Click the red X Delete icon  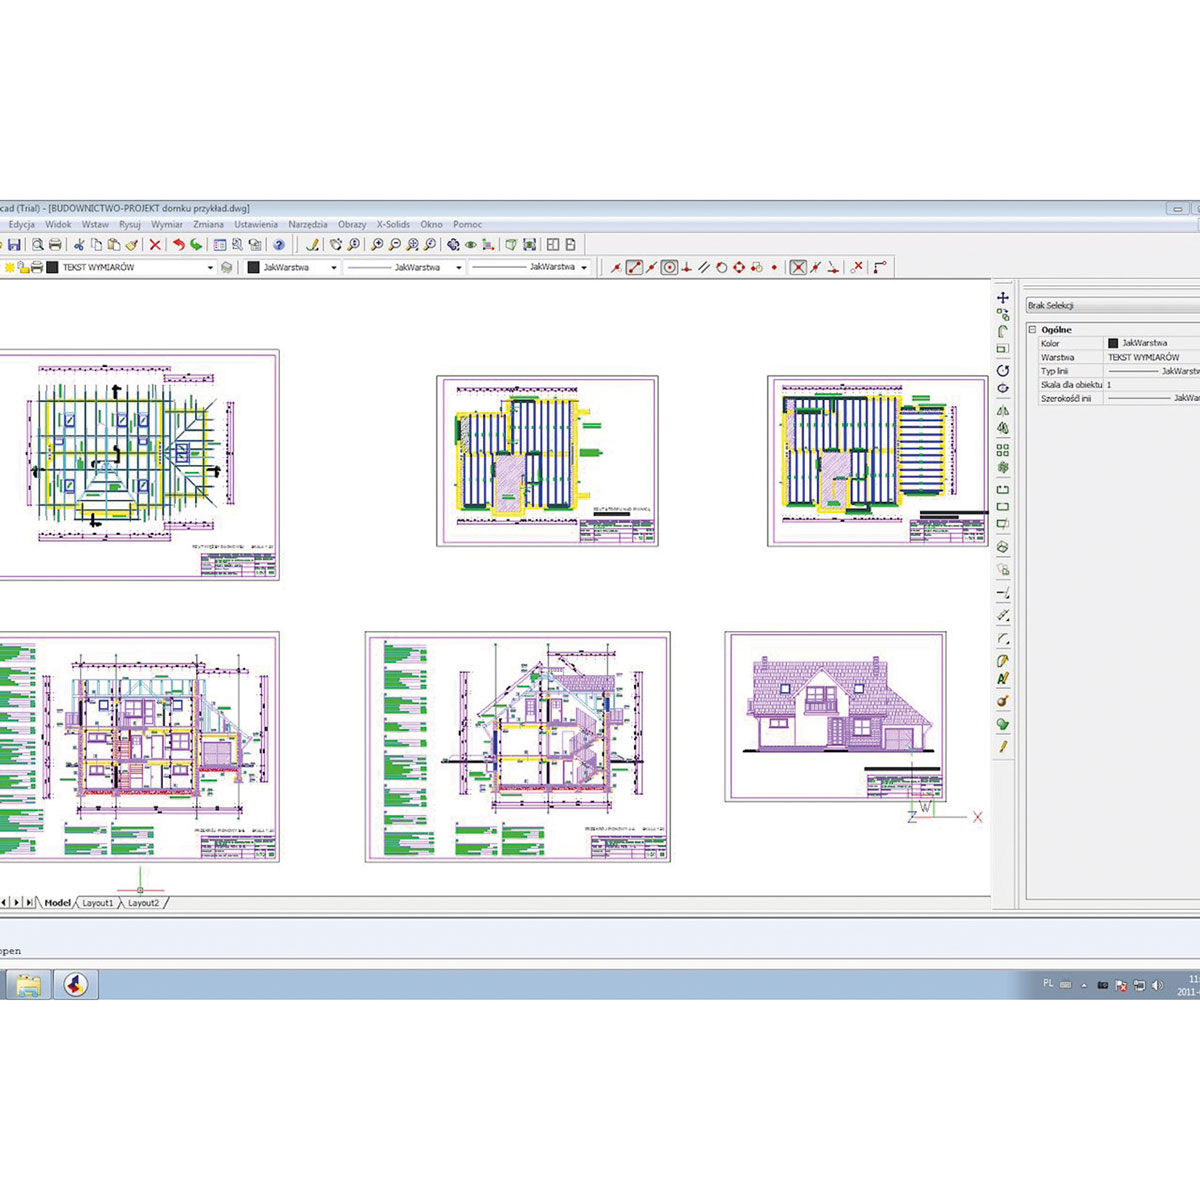(155, 245)
